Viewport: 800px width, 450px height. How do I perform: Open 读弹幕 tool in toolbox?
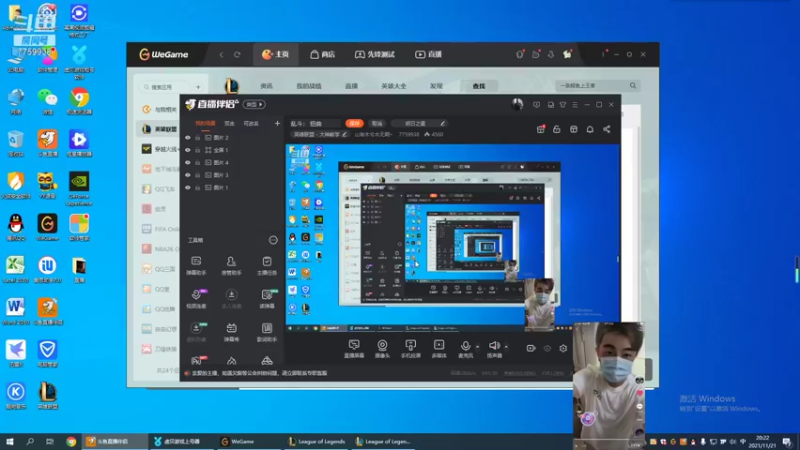267,299
